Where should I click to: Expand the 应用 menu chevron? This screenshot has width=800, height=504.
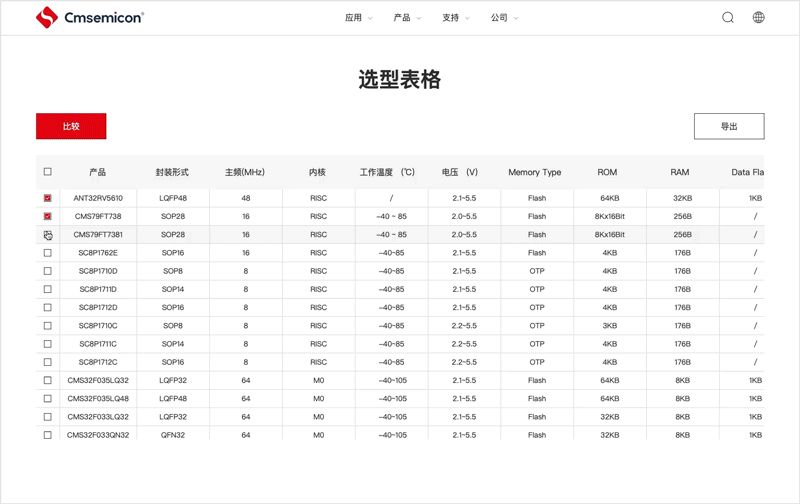pyautogui.click(x=370, y=18)
